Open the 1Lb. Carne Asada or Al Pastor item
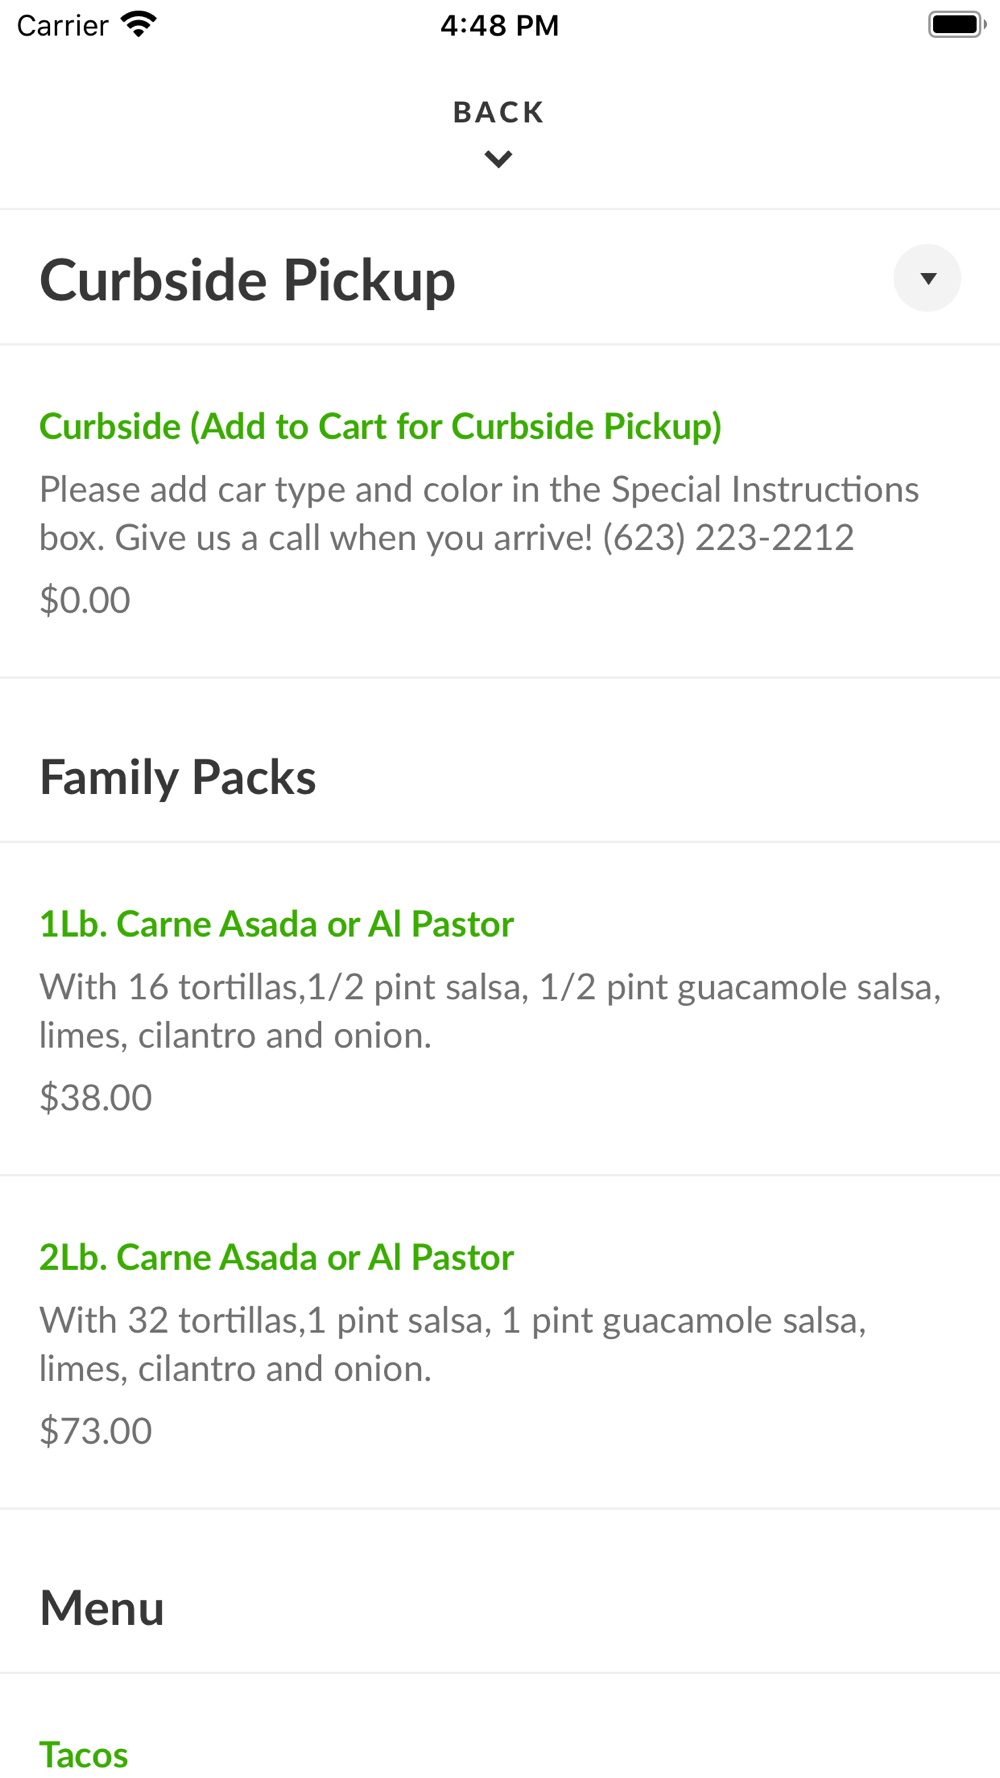Screen dimensions: 1000x1778 point(276,924)
